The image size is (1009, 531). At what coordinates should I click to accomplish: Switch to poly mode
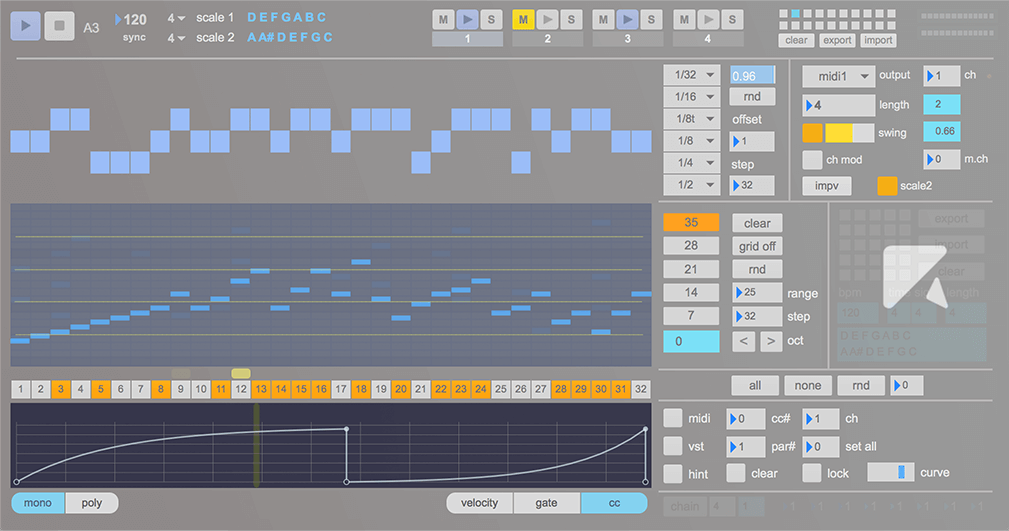[91, 503]
